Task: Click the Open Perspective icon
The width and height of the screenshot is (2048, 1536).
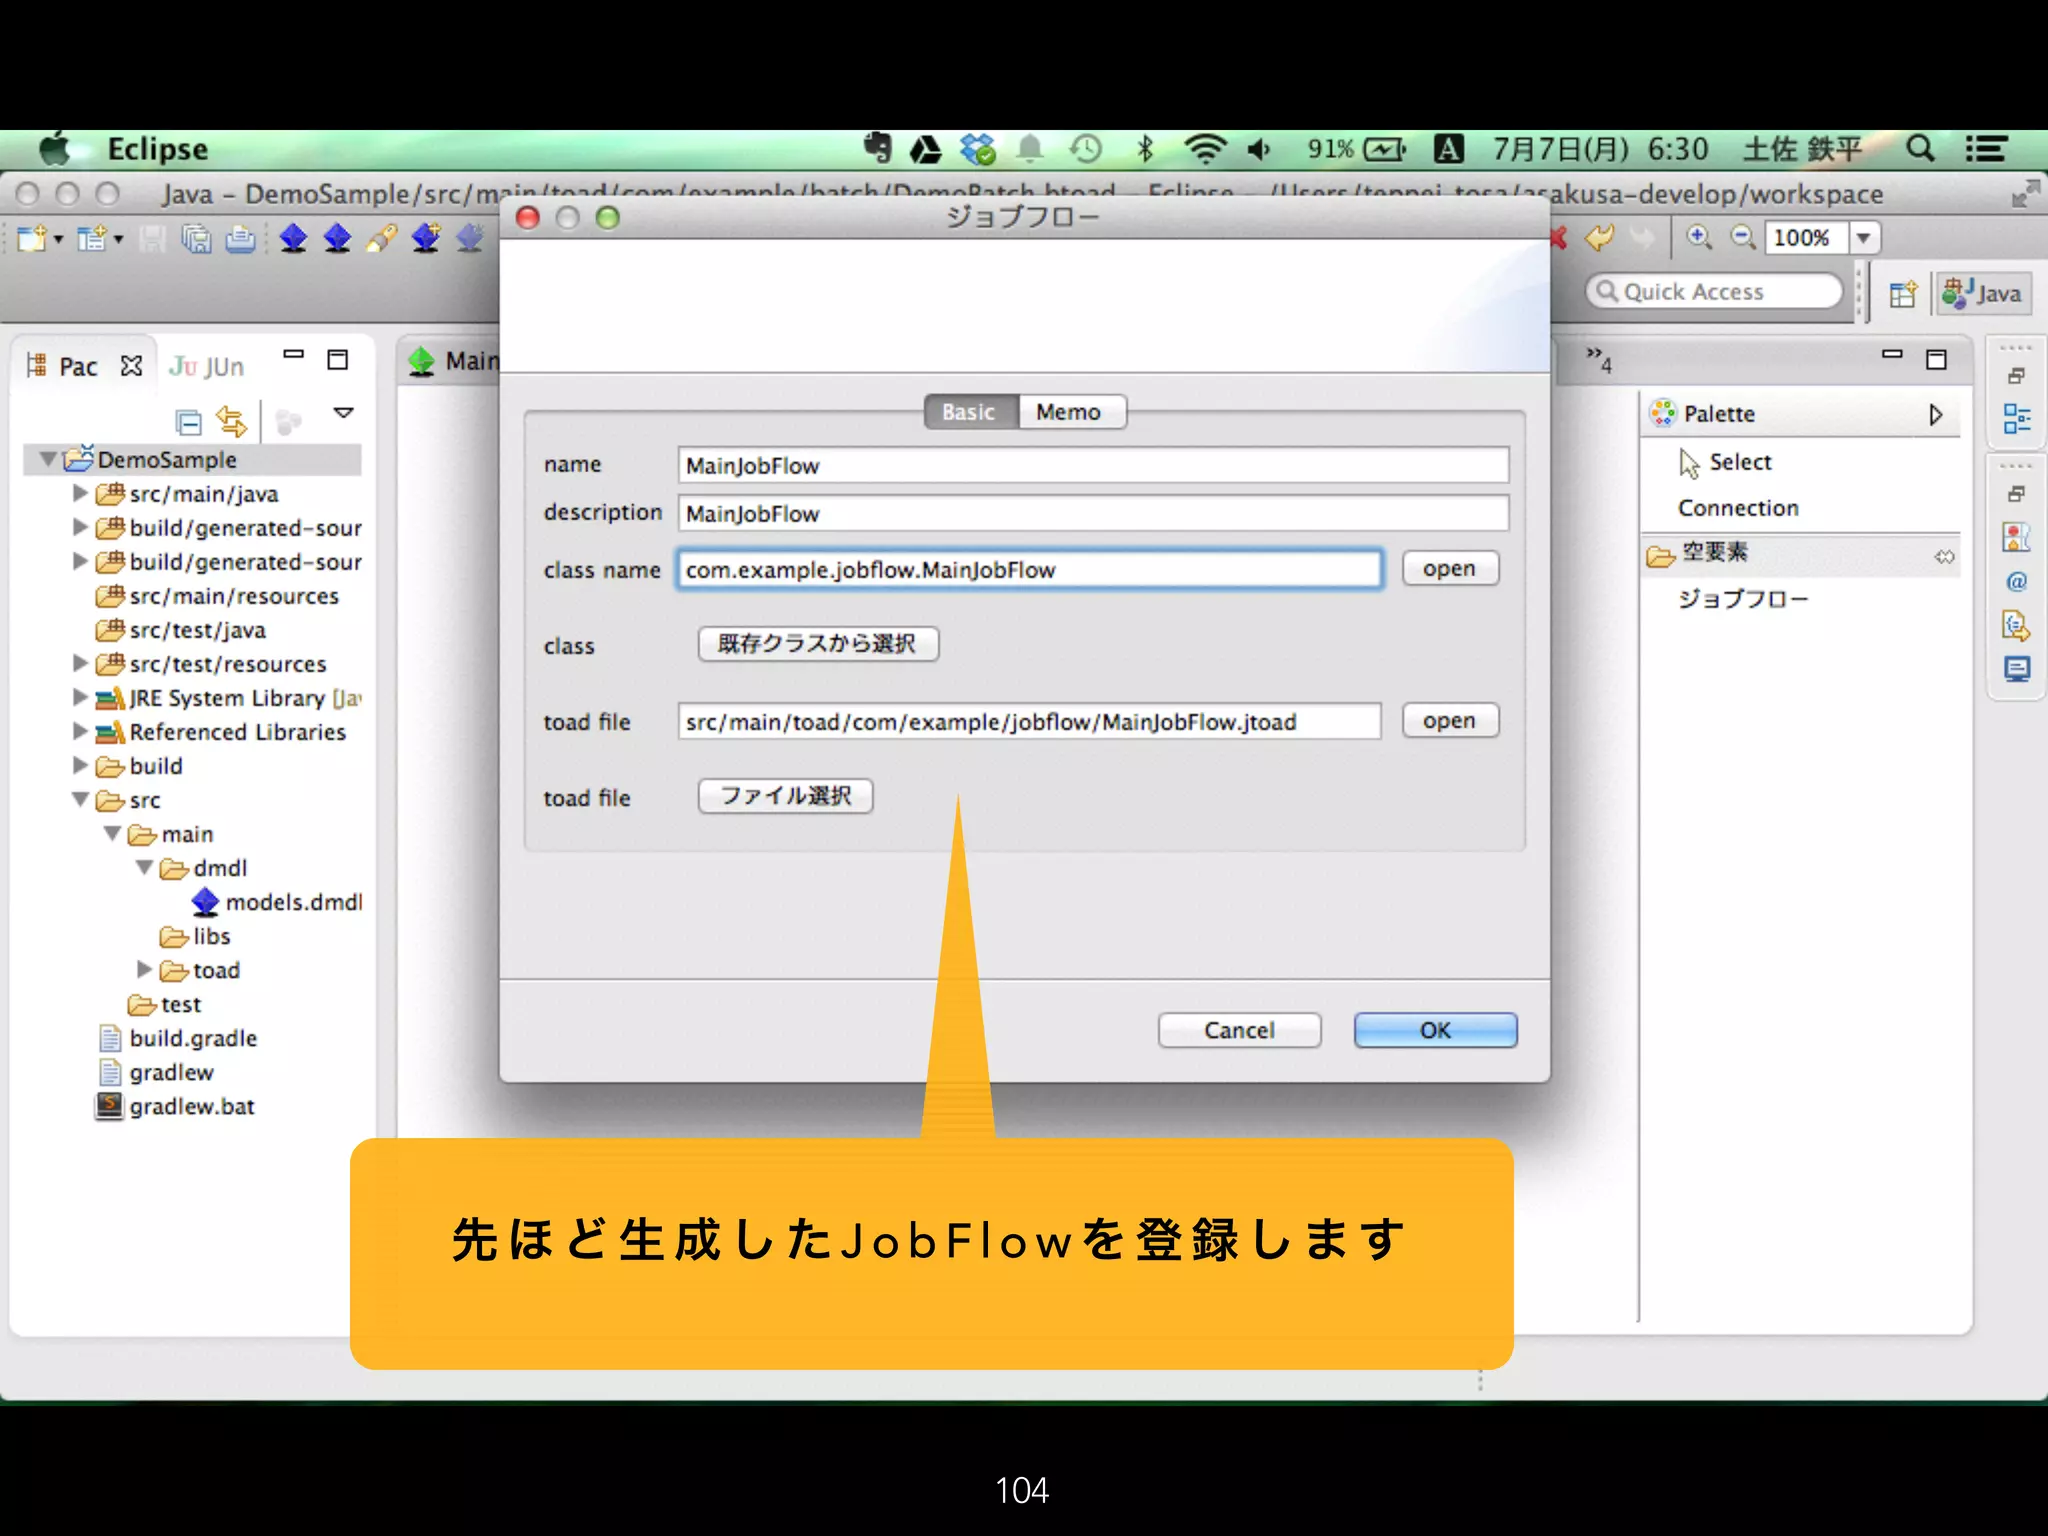Action: [x=1902, y=293]
